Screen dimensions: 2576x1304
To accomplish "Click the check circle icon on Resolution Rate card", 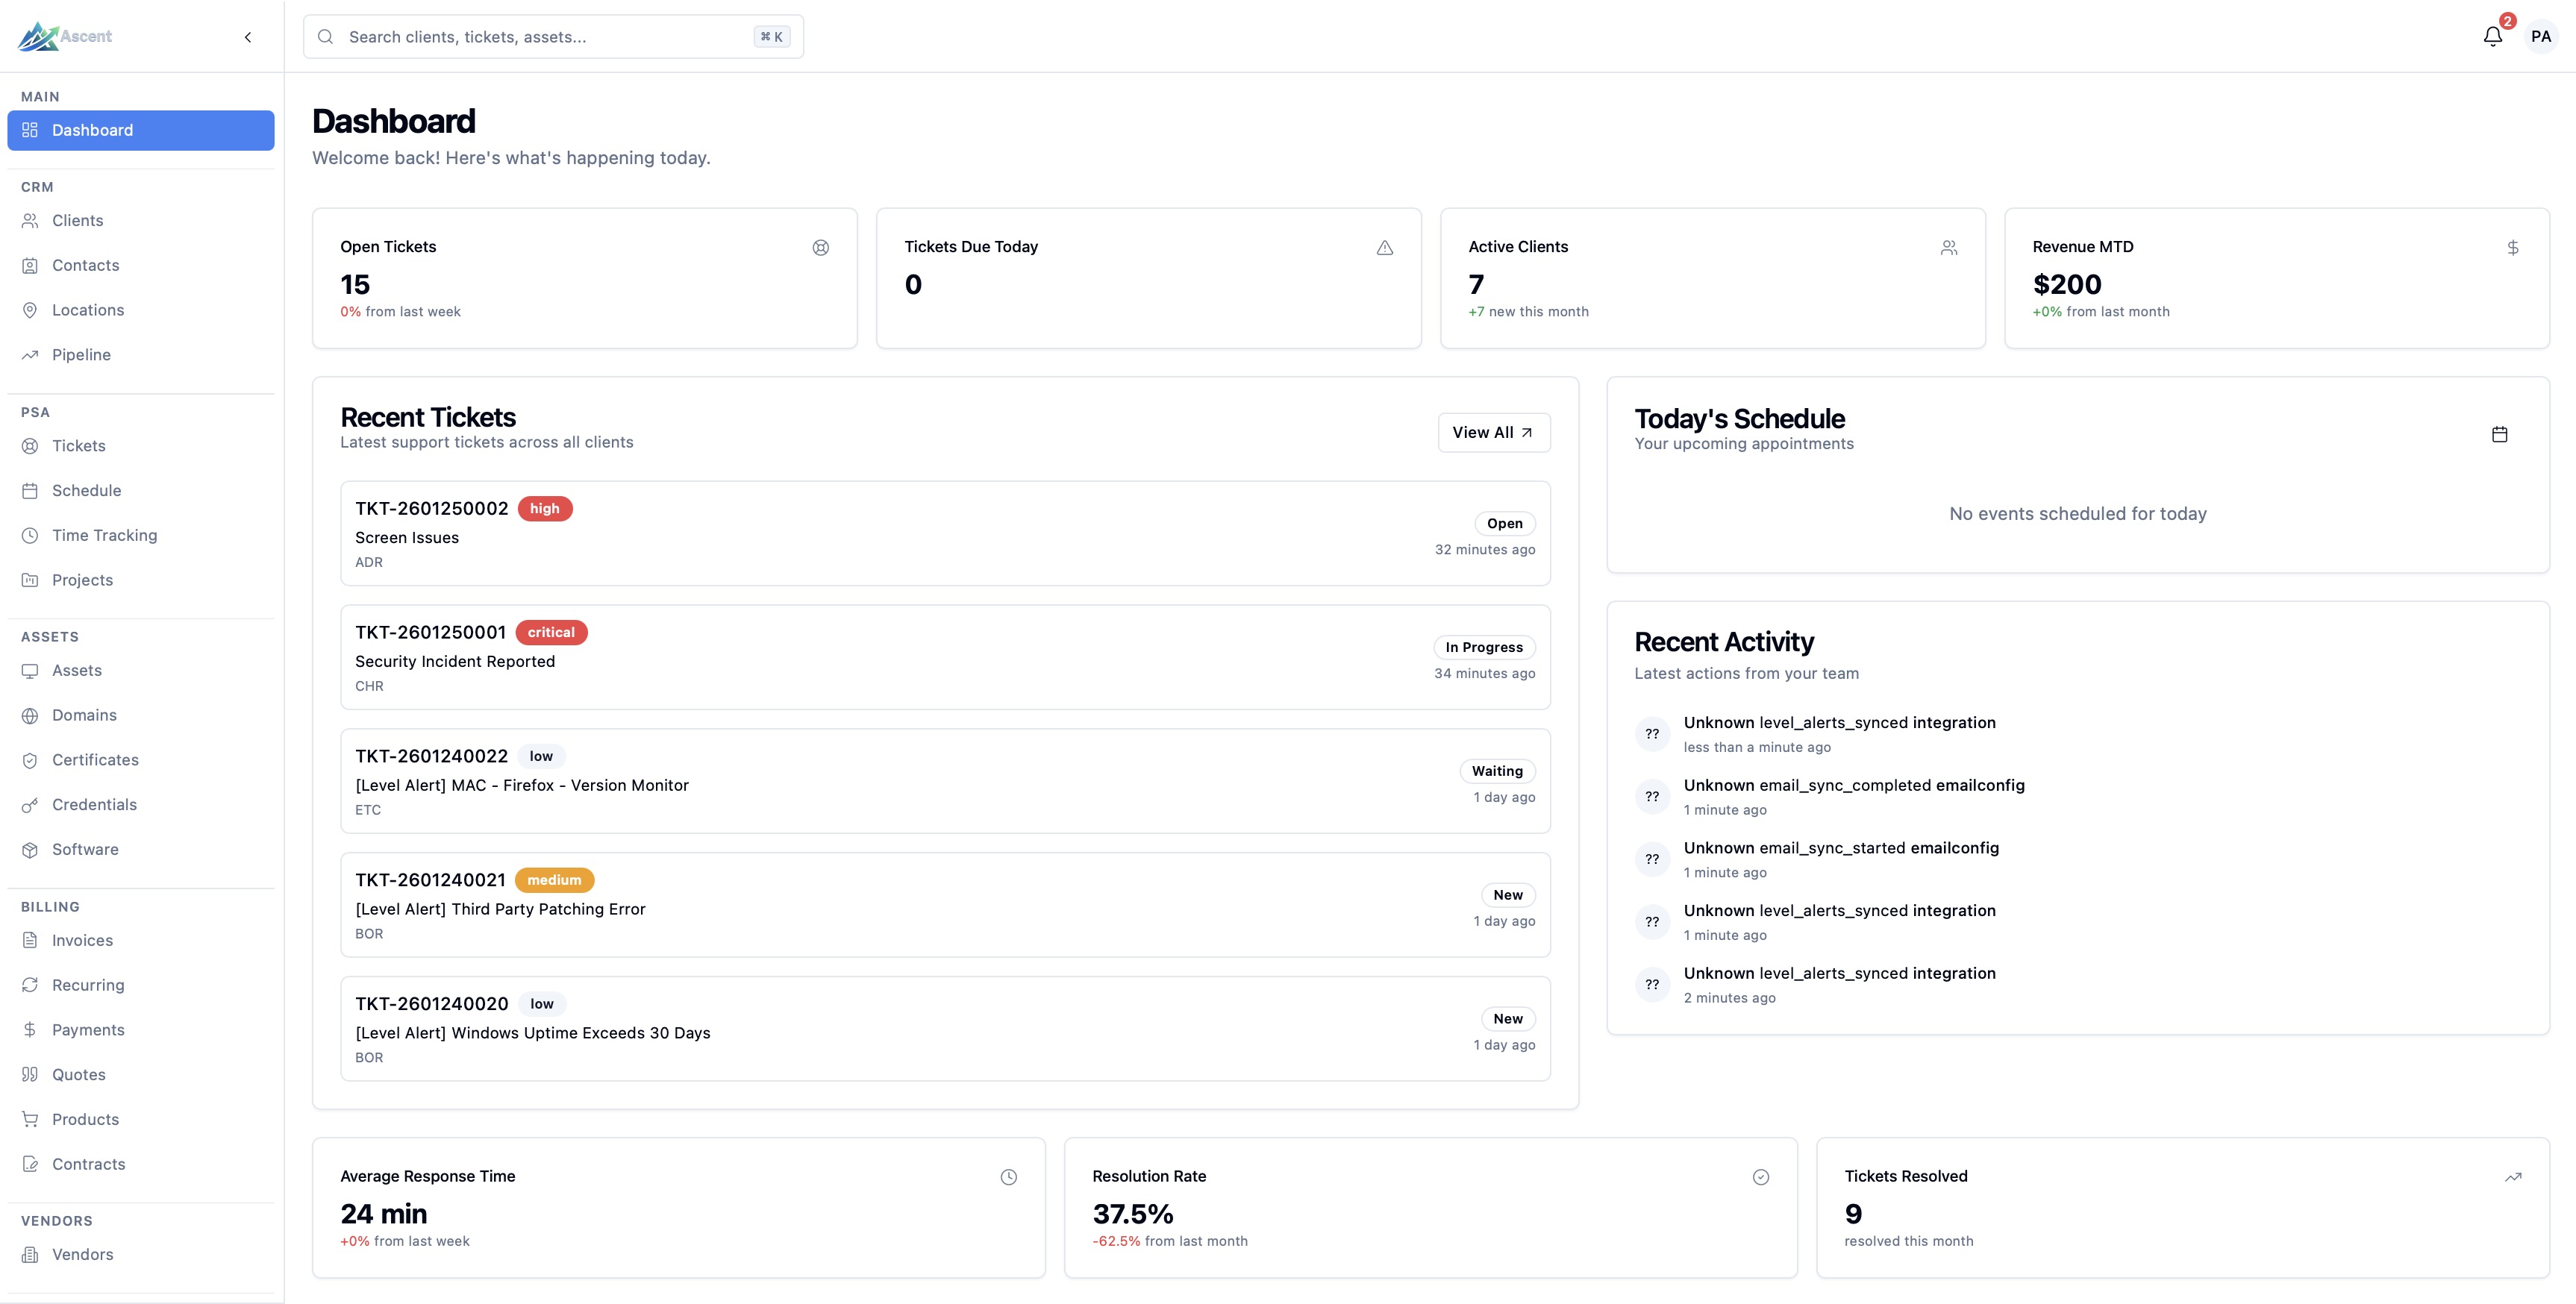I will click(1761, 1177).
